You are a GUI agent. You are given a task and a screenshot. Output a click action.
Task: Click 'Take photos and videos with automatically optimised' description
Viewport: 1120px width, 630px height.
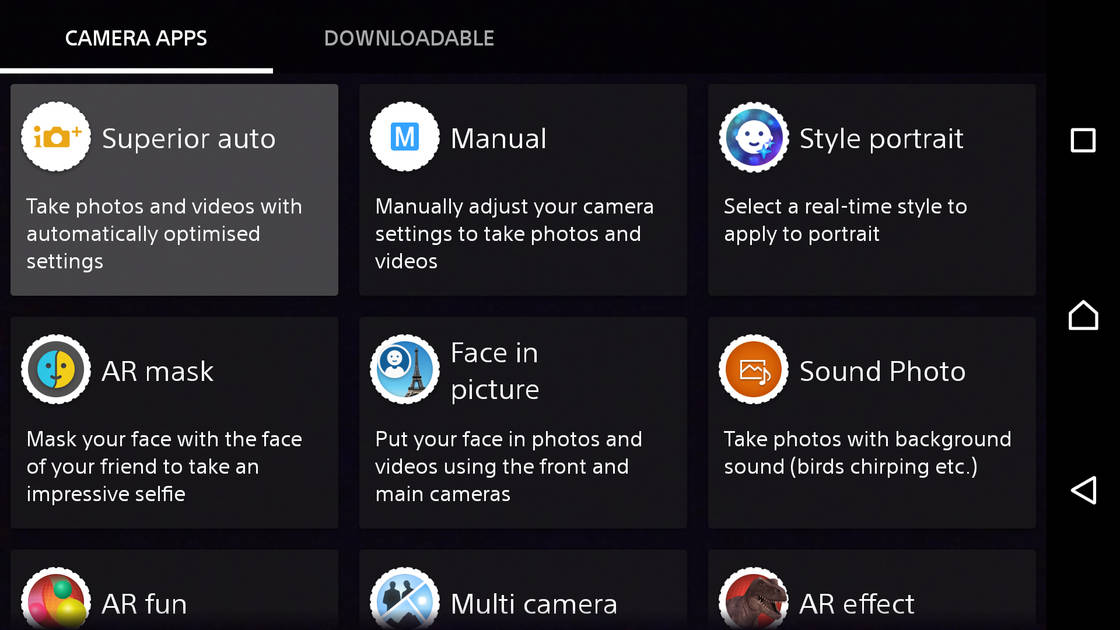click(x=164, y=234)
